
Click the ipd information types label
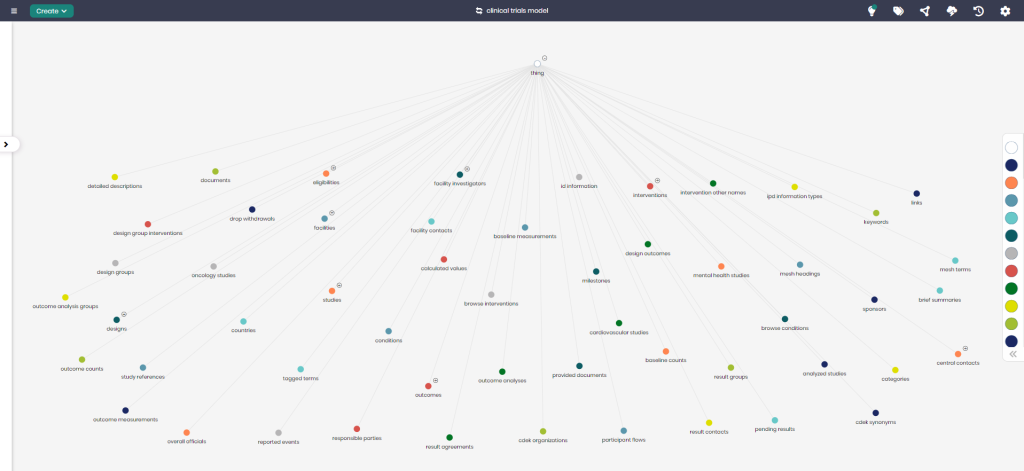[x=794, y=196]
